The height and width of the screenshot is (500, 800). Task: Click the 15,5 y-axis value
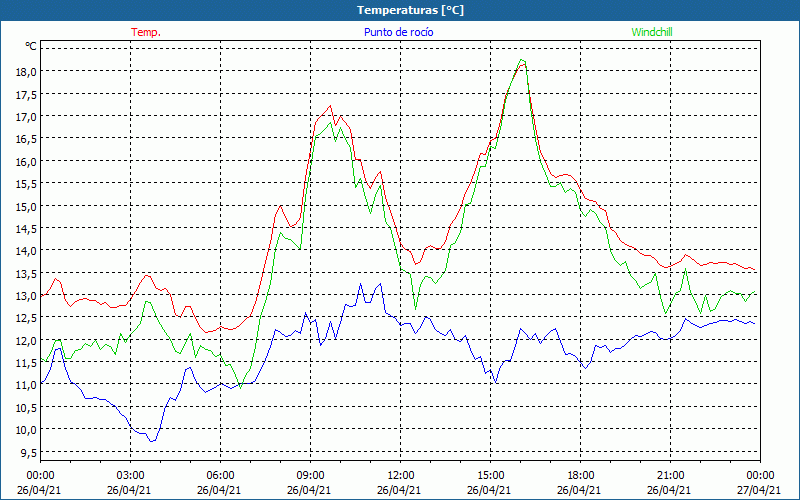(x=27, y=184)
